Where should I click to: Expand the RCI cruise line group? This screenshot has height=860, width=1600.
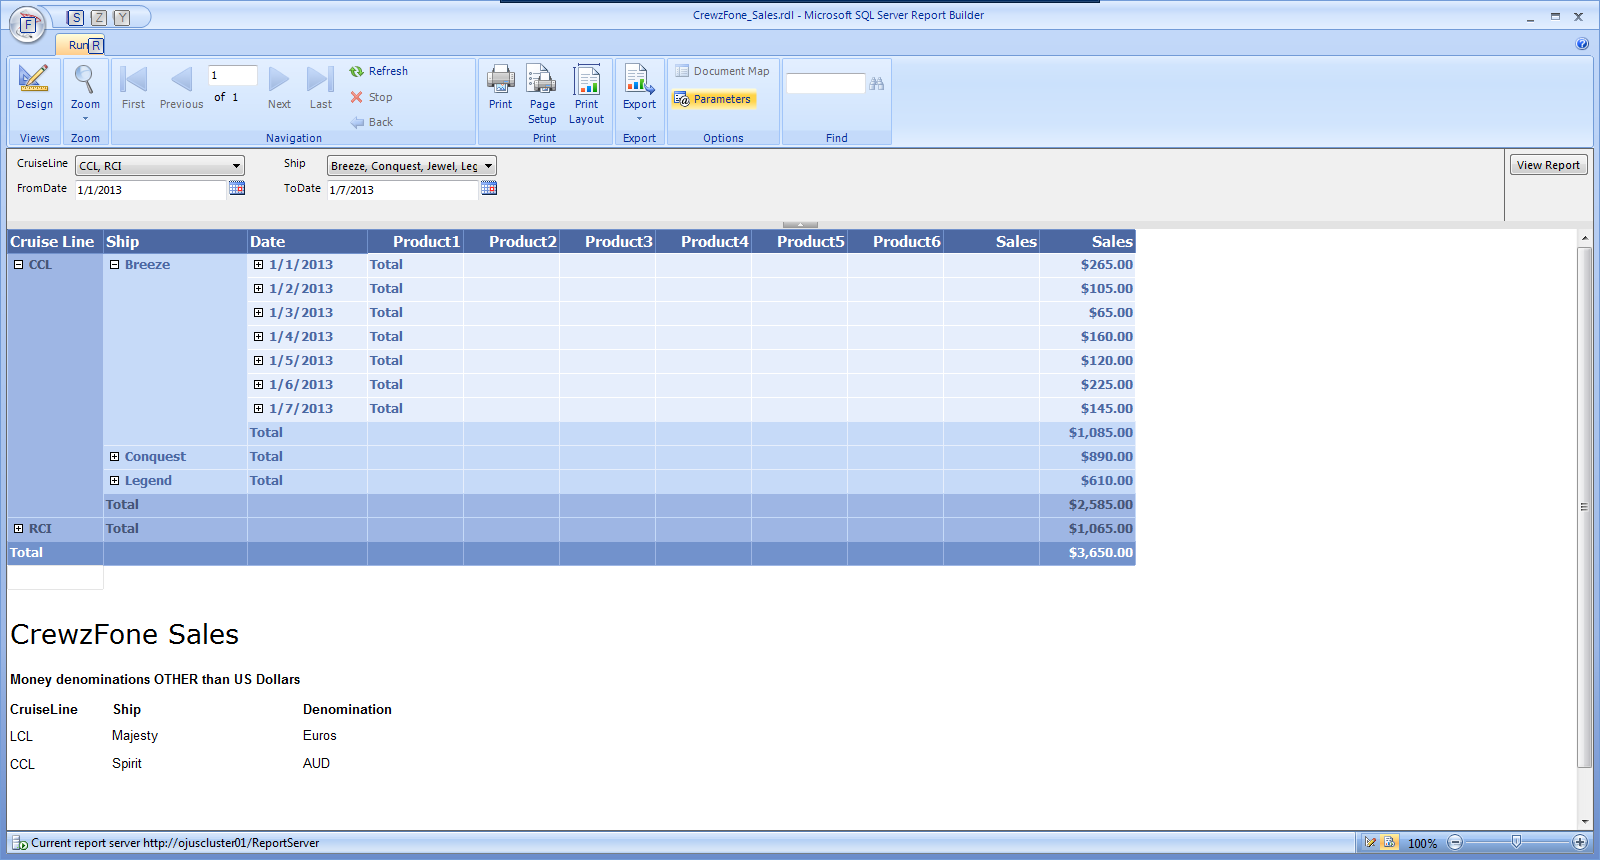click(x=18, y=529)
